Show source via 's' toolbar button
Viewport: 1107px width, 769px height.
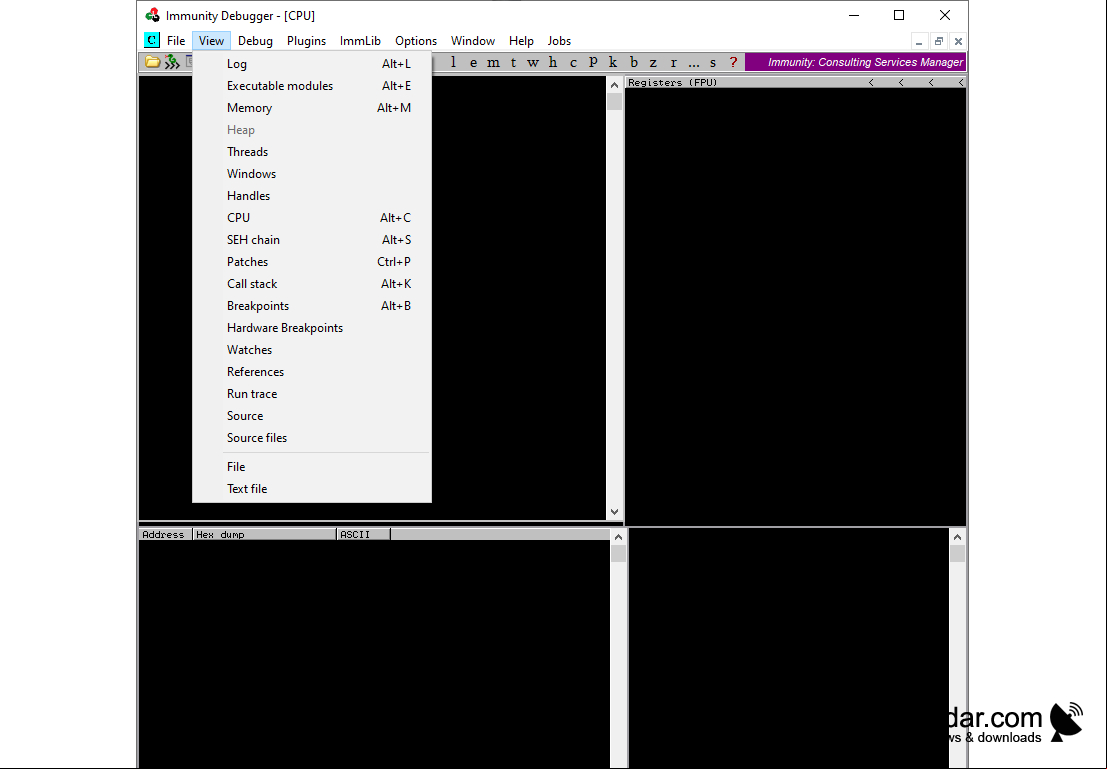[713, 62]
